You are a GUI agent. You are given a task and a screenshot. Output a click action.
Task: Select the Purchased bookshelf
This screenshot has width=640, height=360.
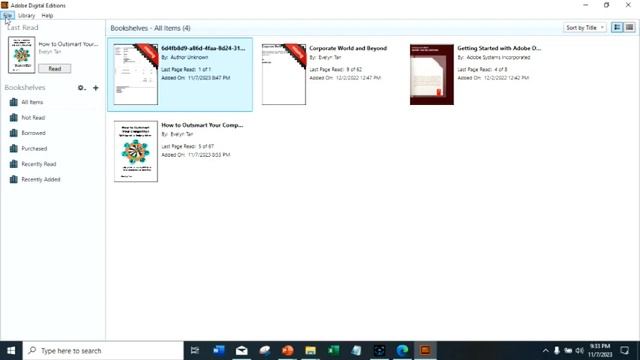tap(34, 149)
